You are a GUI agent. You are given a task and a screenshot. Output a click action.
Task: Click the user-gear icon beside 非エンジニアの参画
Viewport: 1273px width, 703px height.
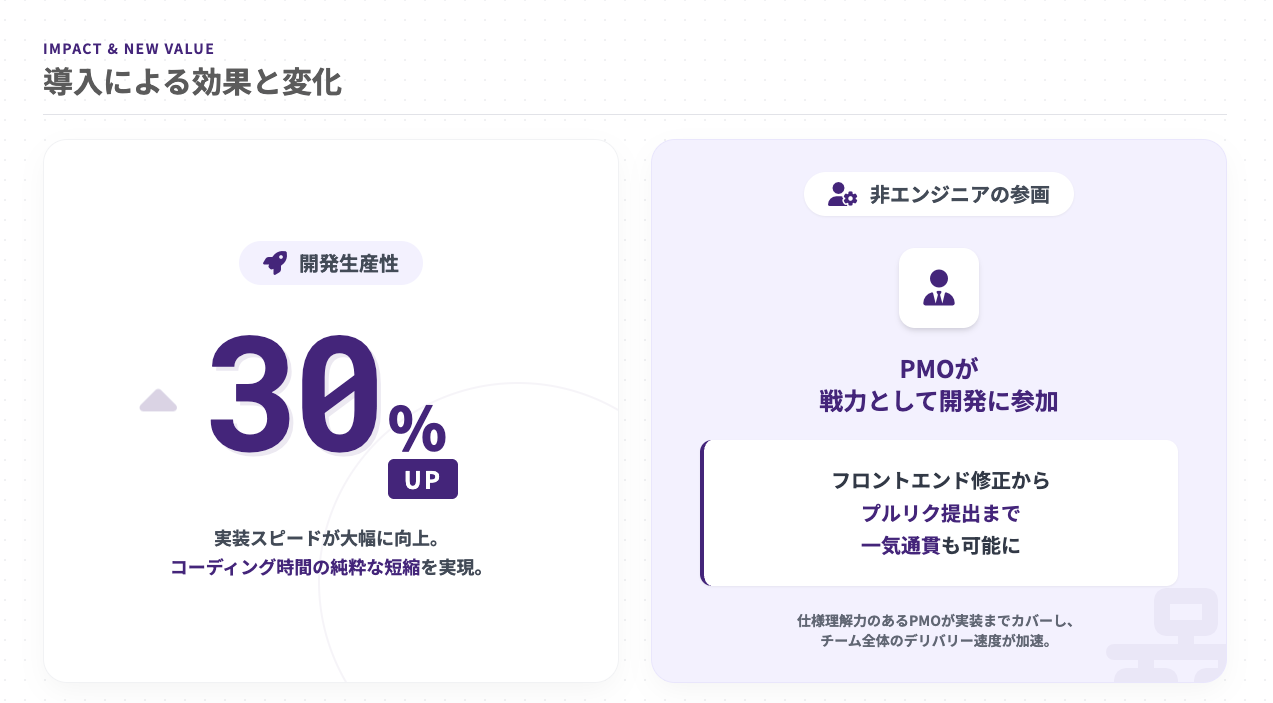(842, 194)
